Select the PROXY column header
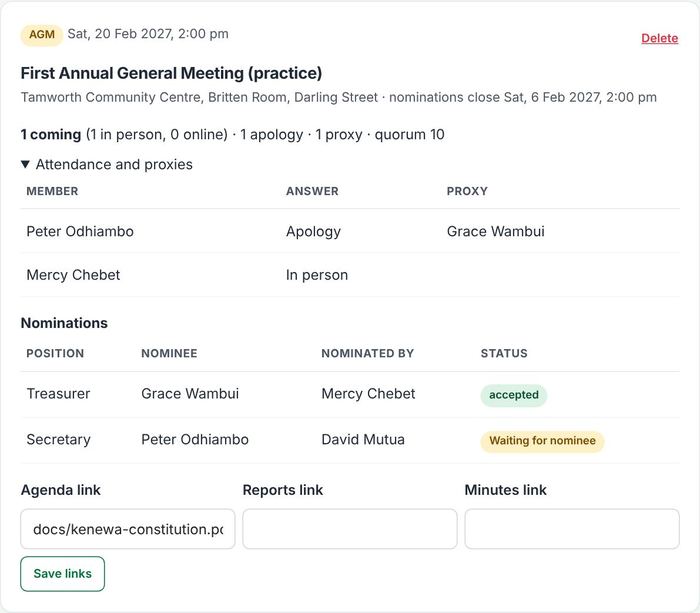Screen dimensions: 700x613 (x=467, y=191)
